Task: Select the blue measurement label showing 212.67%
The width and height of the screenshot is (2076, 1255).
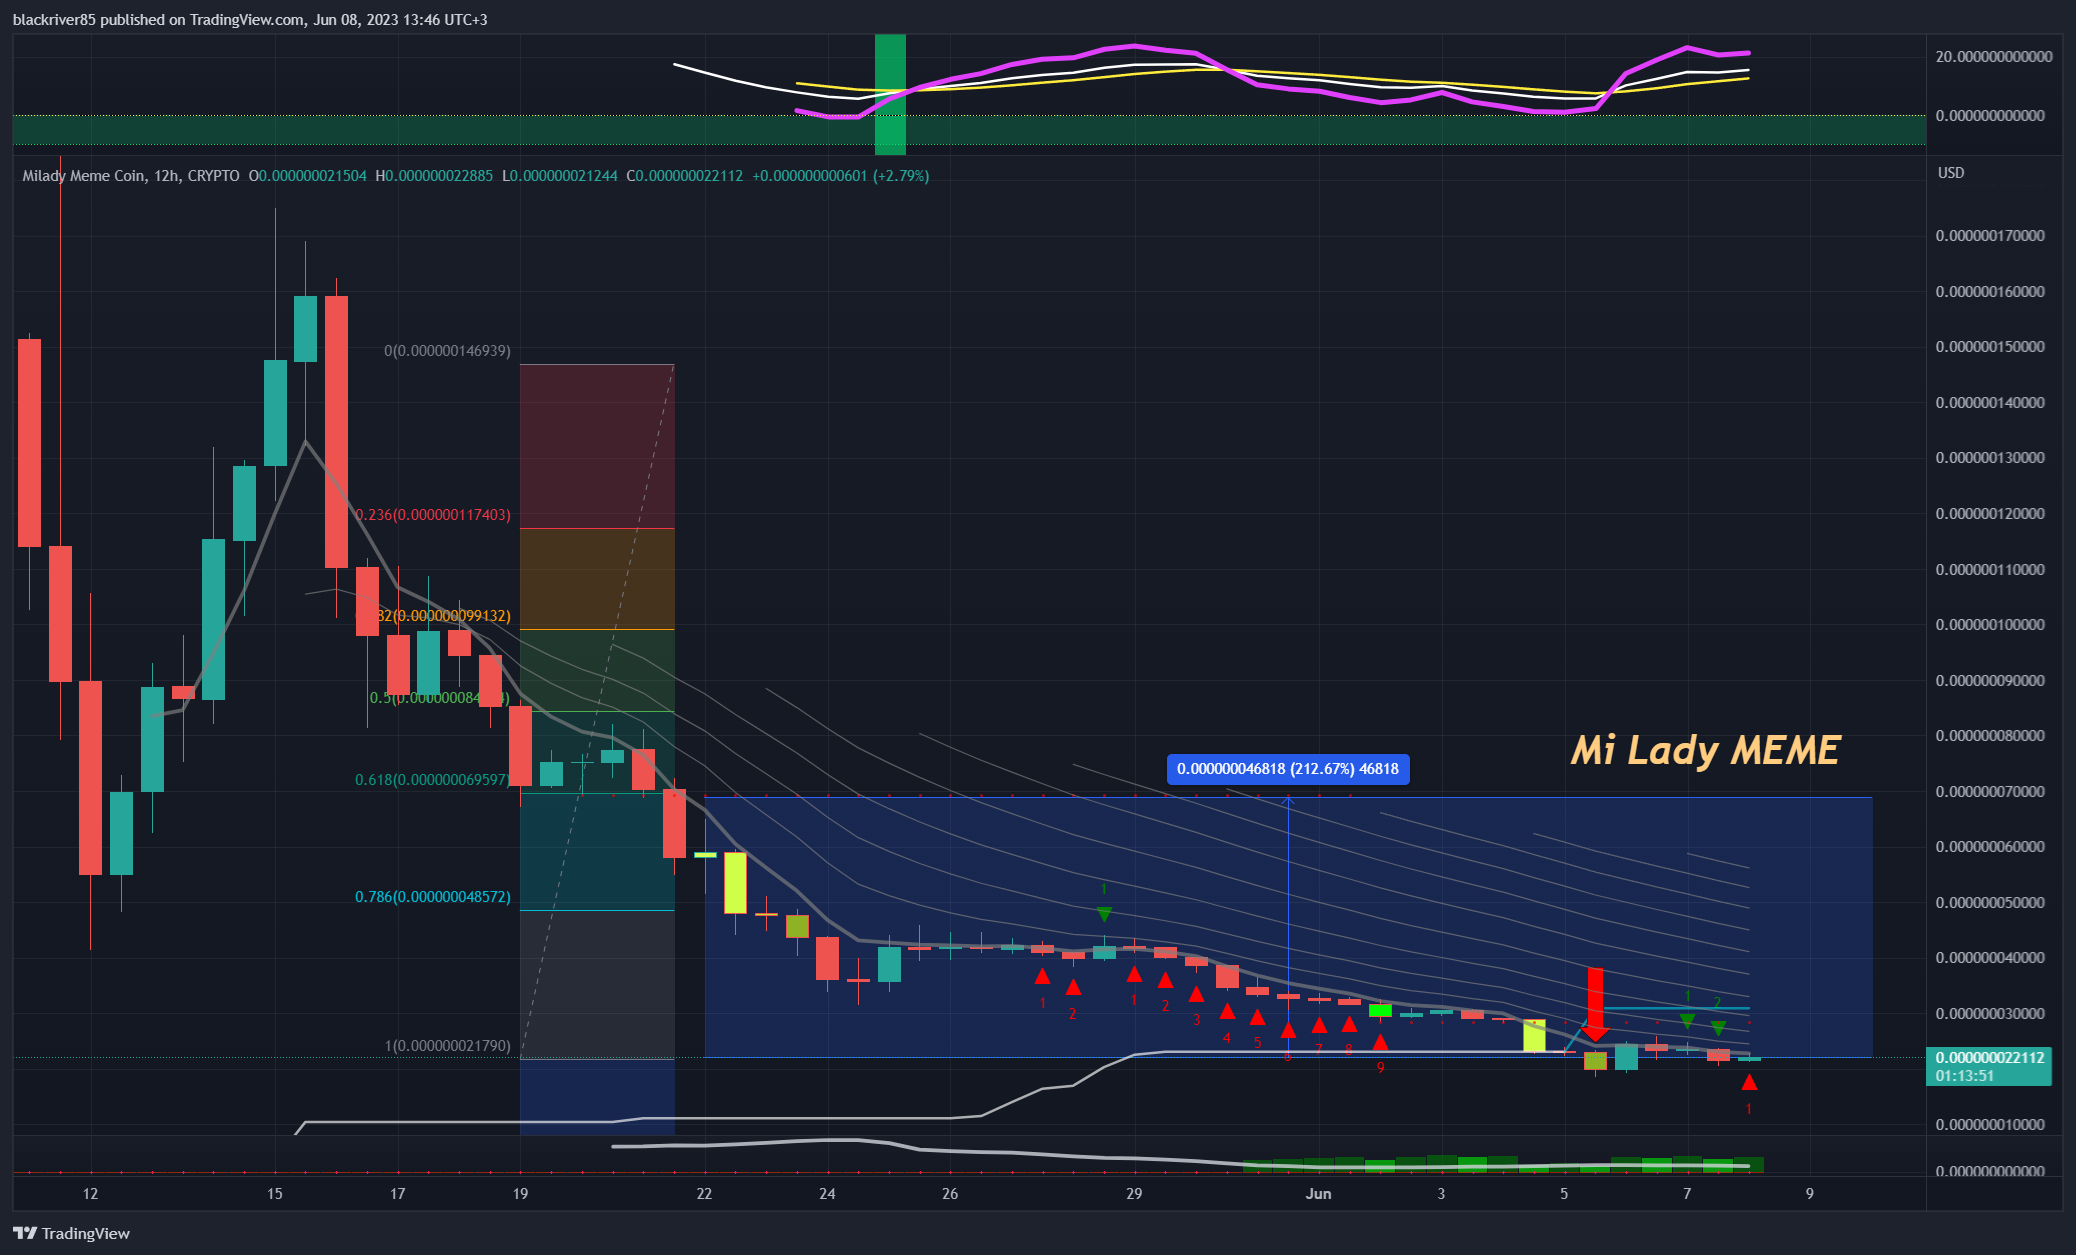Action: 1288,769
